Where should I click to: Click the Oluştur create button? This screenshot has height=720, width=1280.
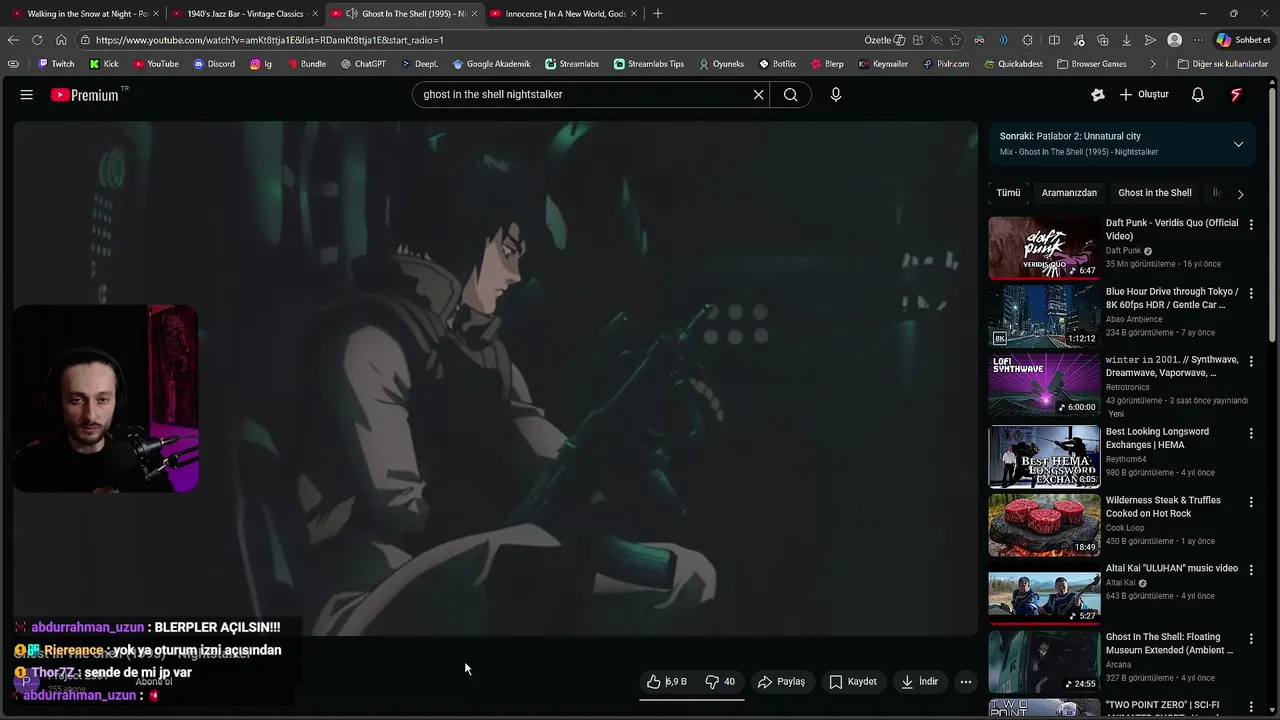pyautogui.click(x=1144, y=94)
